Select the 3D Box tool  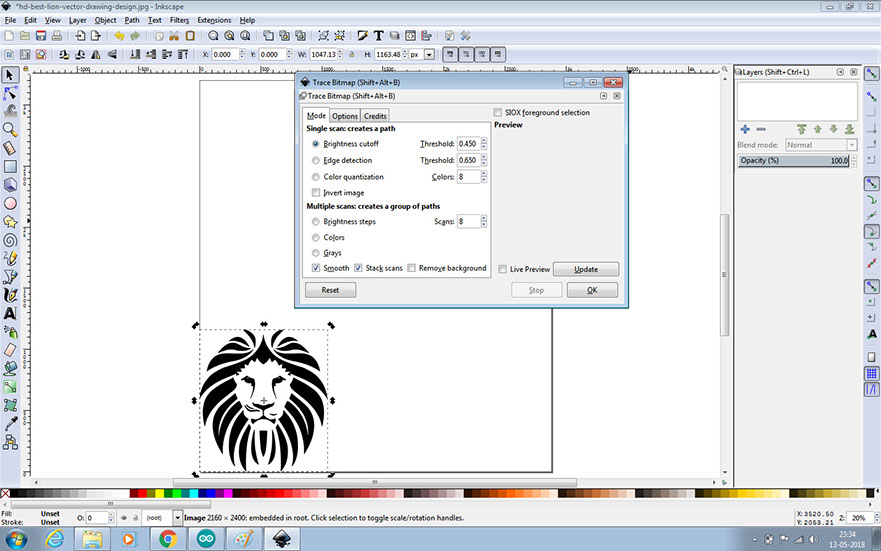click(x=10, y=185)
